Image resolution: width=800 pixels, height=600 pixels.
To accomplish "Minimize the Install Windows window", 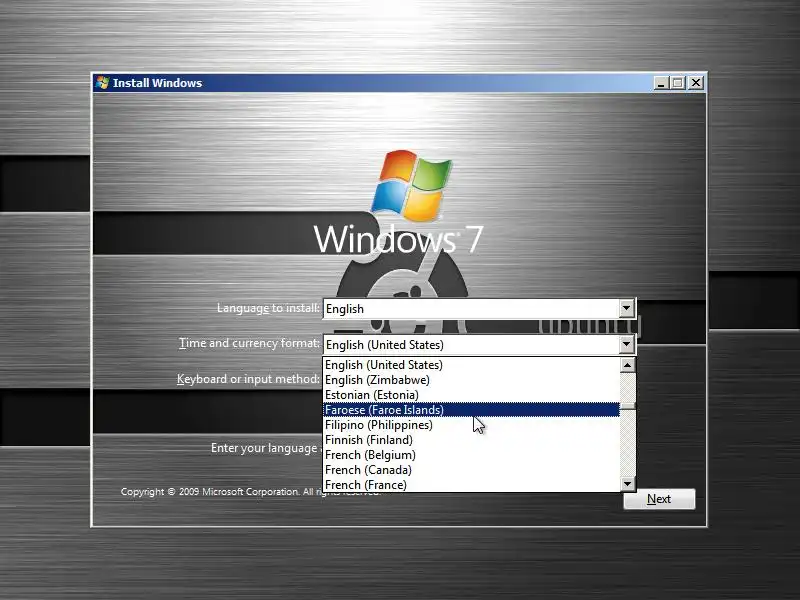I will 661,83.
